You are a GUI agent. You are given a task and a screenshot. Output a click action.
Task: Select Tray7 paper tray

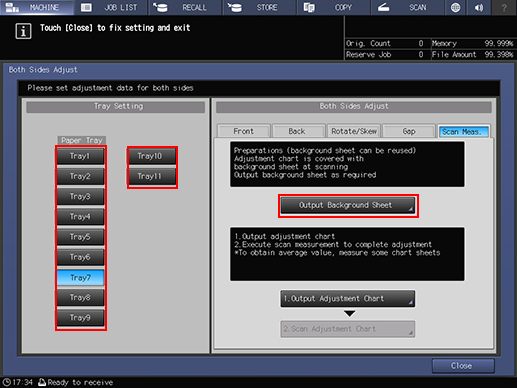click(x=80, y=278)
